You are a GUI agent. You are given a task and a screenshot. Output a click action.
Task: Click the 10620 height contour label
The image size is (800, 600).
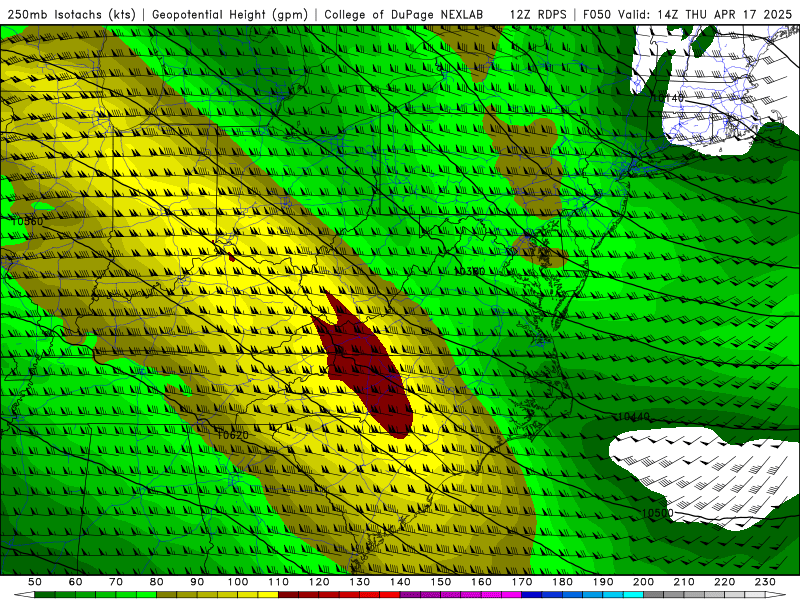[x=233, y=435]
